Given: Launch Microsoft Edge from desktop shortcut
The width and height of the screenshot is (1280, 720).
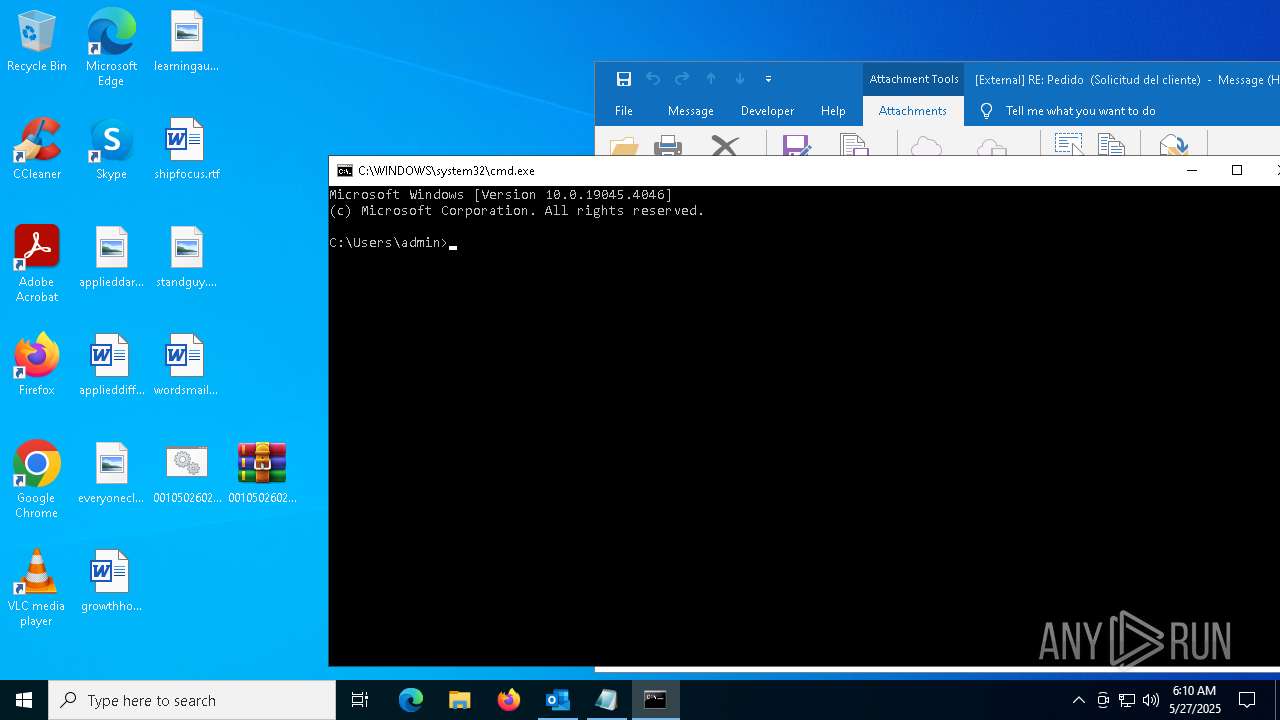Looking at the screenshot, I should tap(111, 47).
